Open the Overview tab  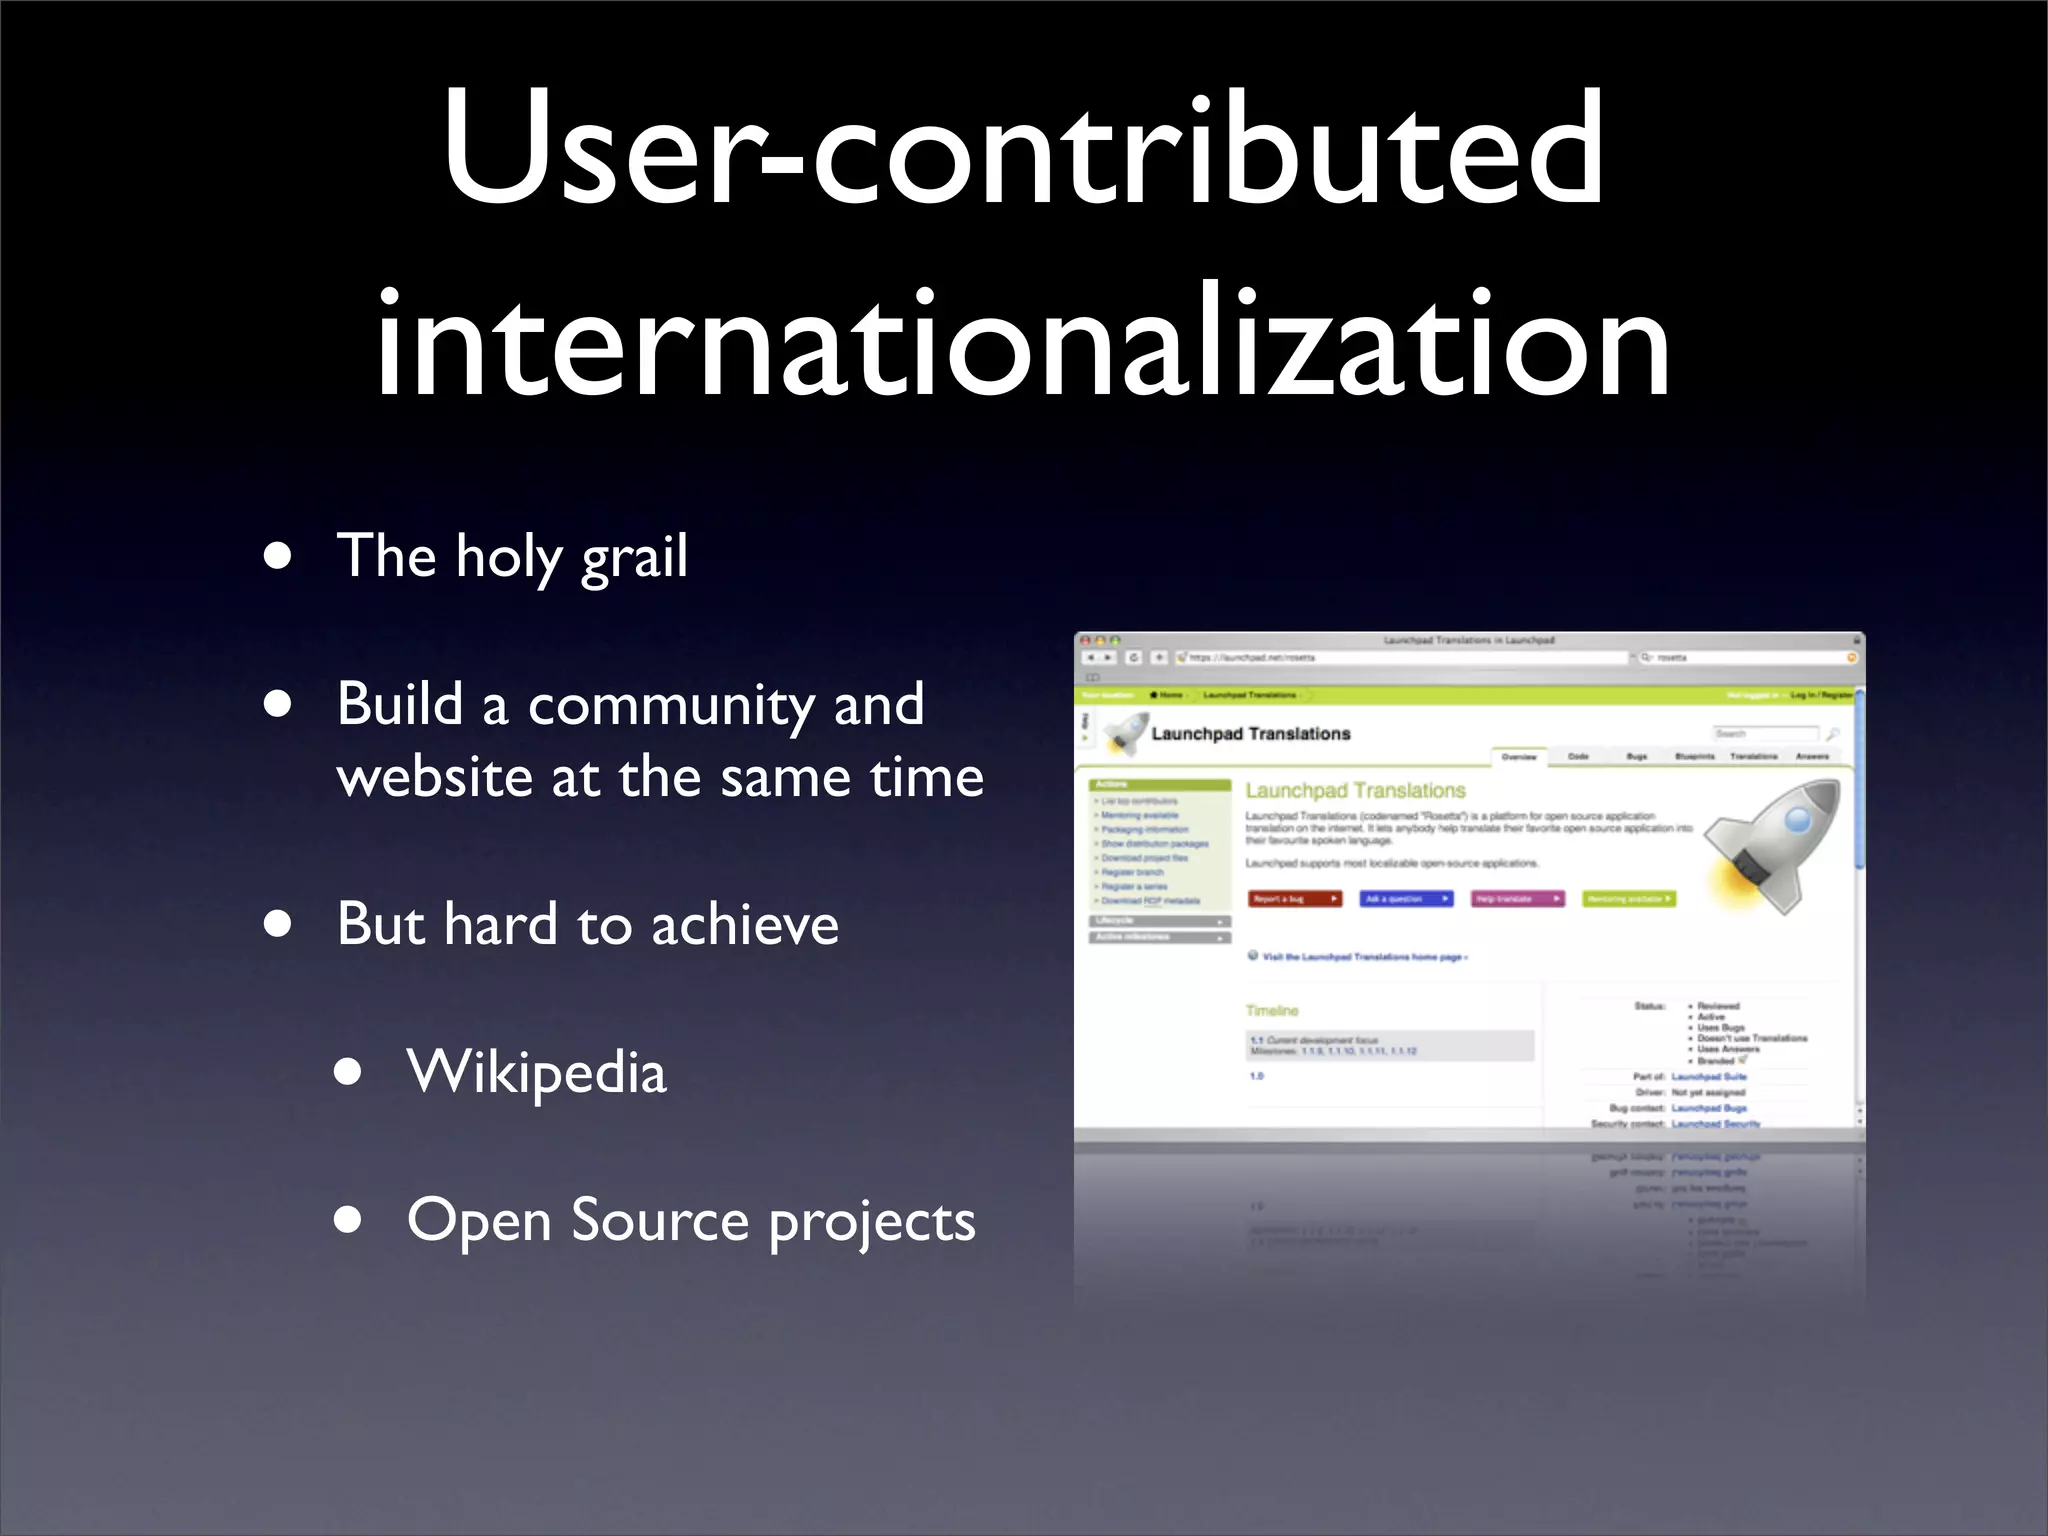1519,757
